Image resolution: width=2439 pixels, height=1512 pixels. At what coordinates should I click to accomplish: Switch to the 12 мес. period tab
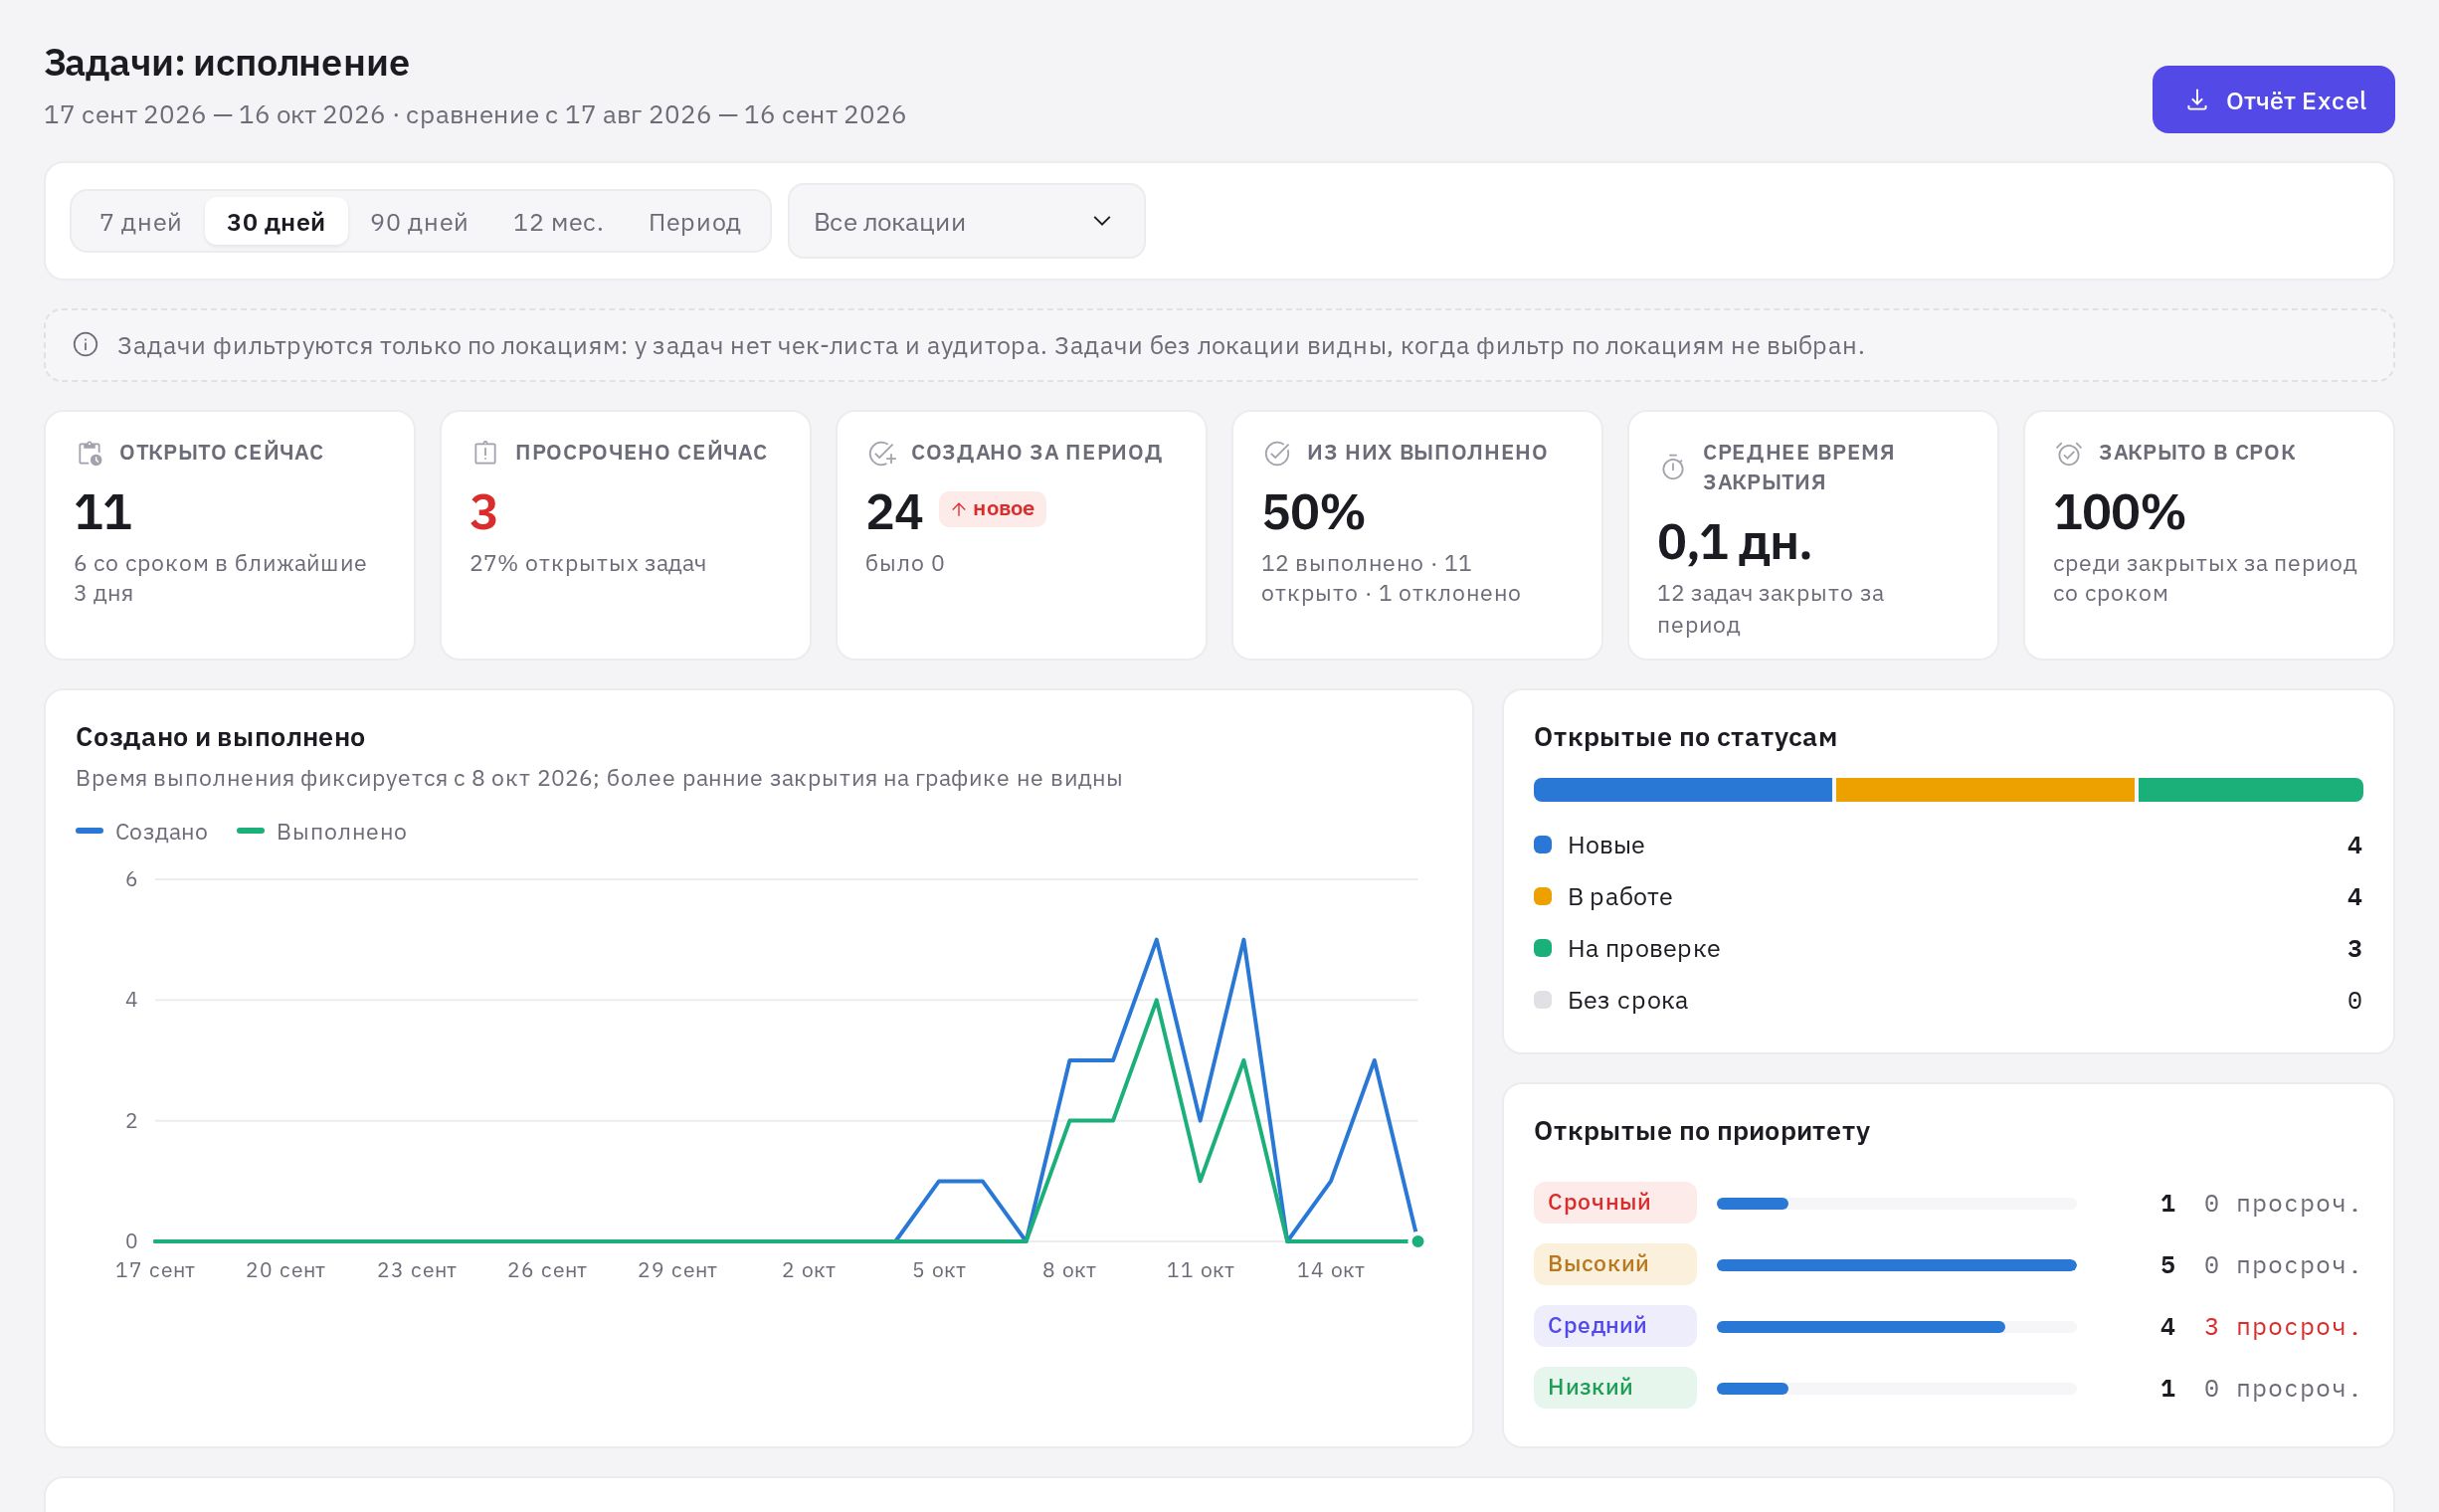(558, 221)
